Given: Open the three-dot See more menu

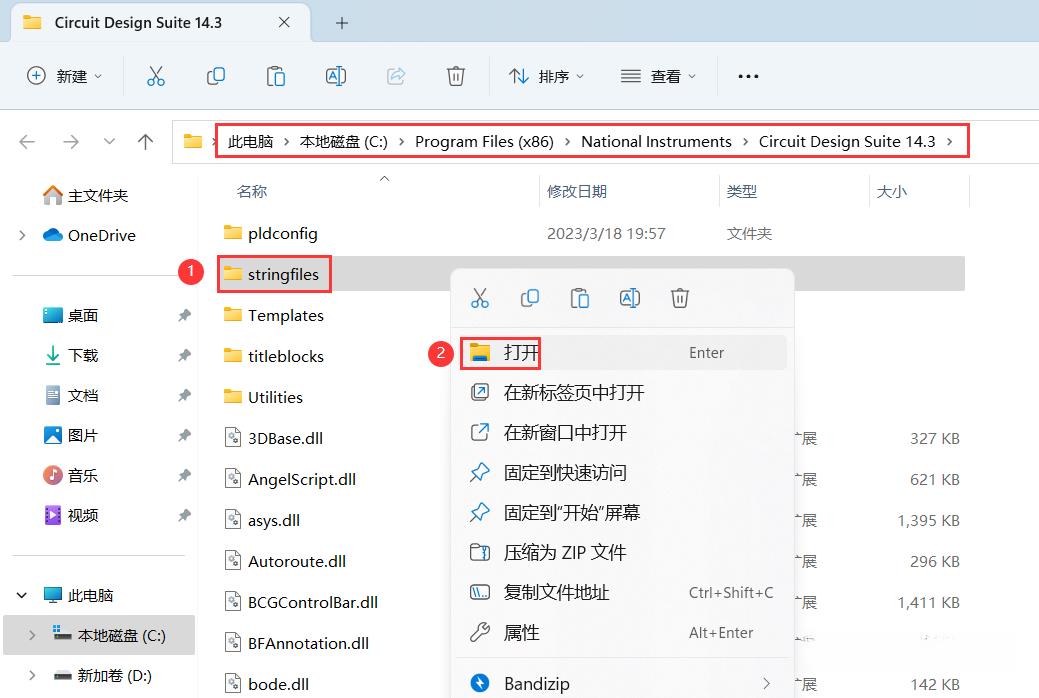Looking at the screenshot, I should point(748,76).
